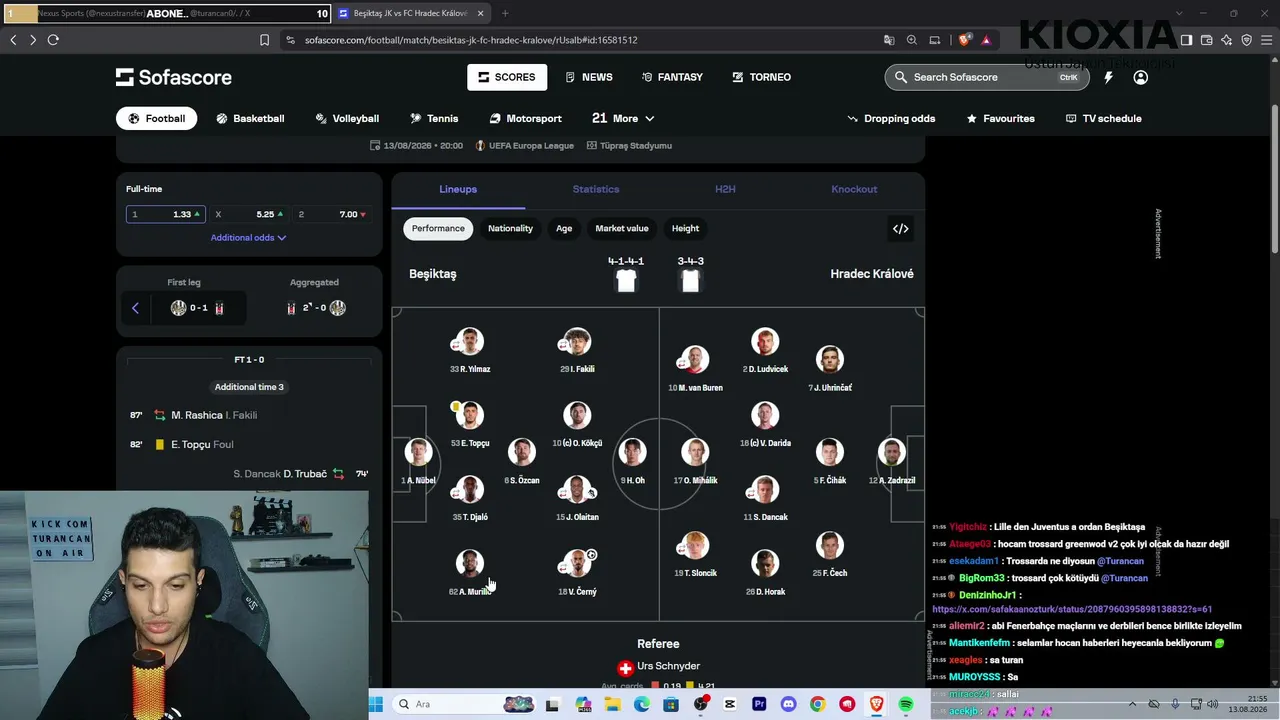The image size is (1280, 720).
Task: Select the Nationality lineup filter
Action: 510,229
